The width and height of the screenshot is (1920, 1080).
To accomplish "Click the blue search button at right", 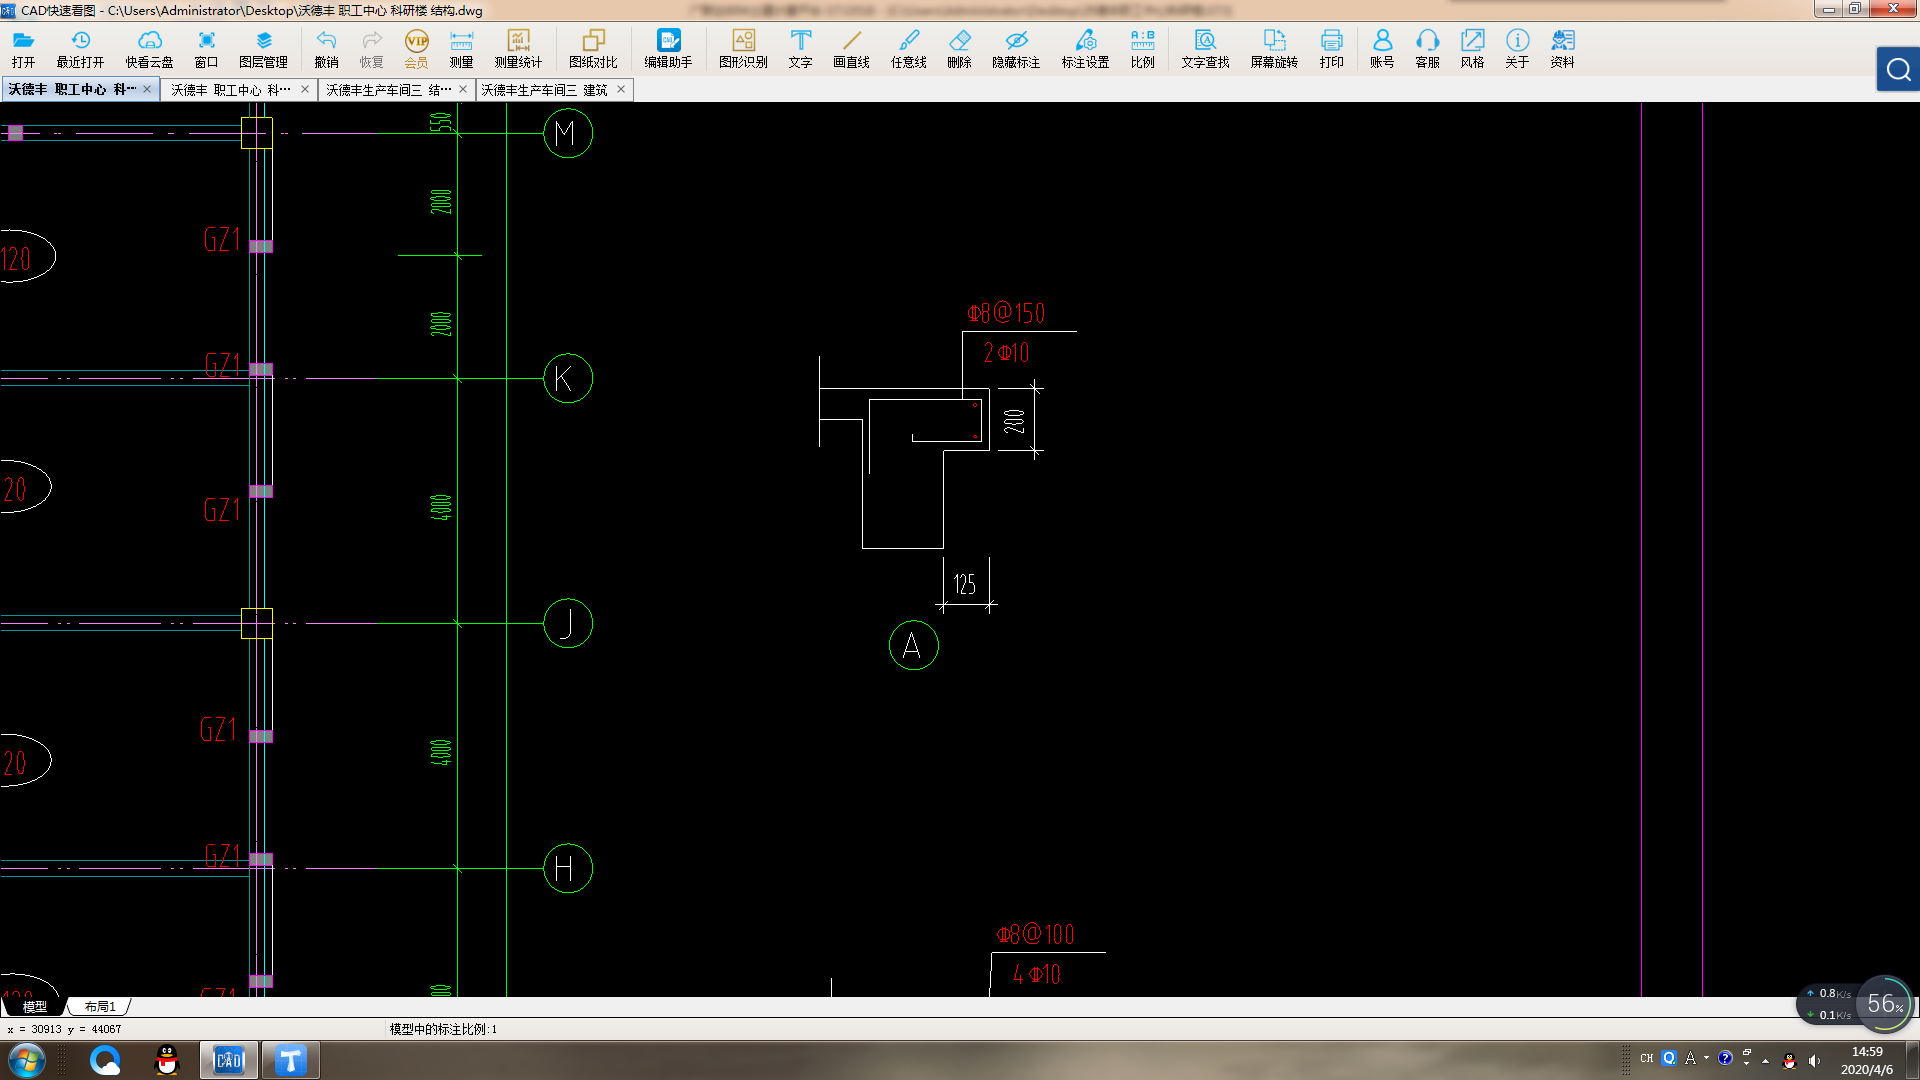I will coord(1897,70).
